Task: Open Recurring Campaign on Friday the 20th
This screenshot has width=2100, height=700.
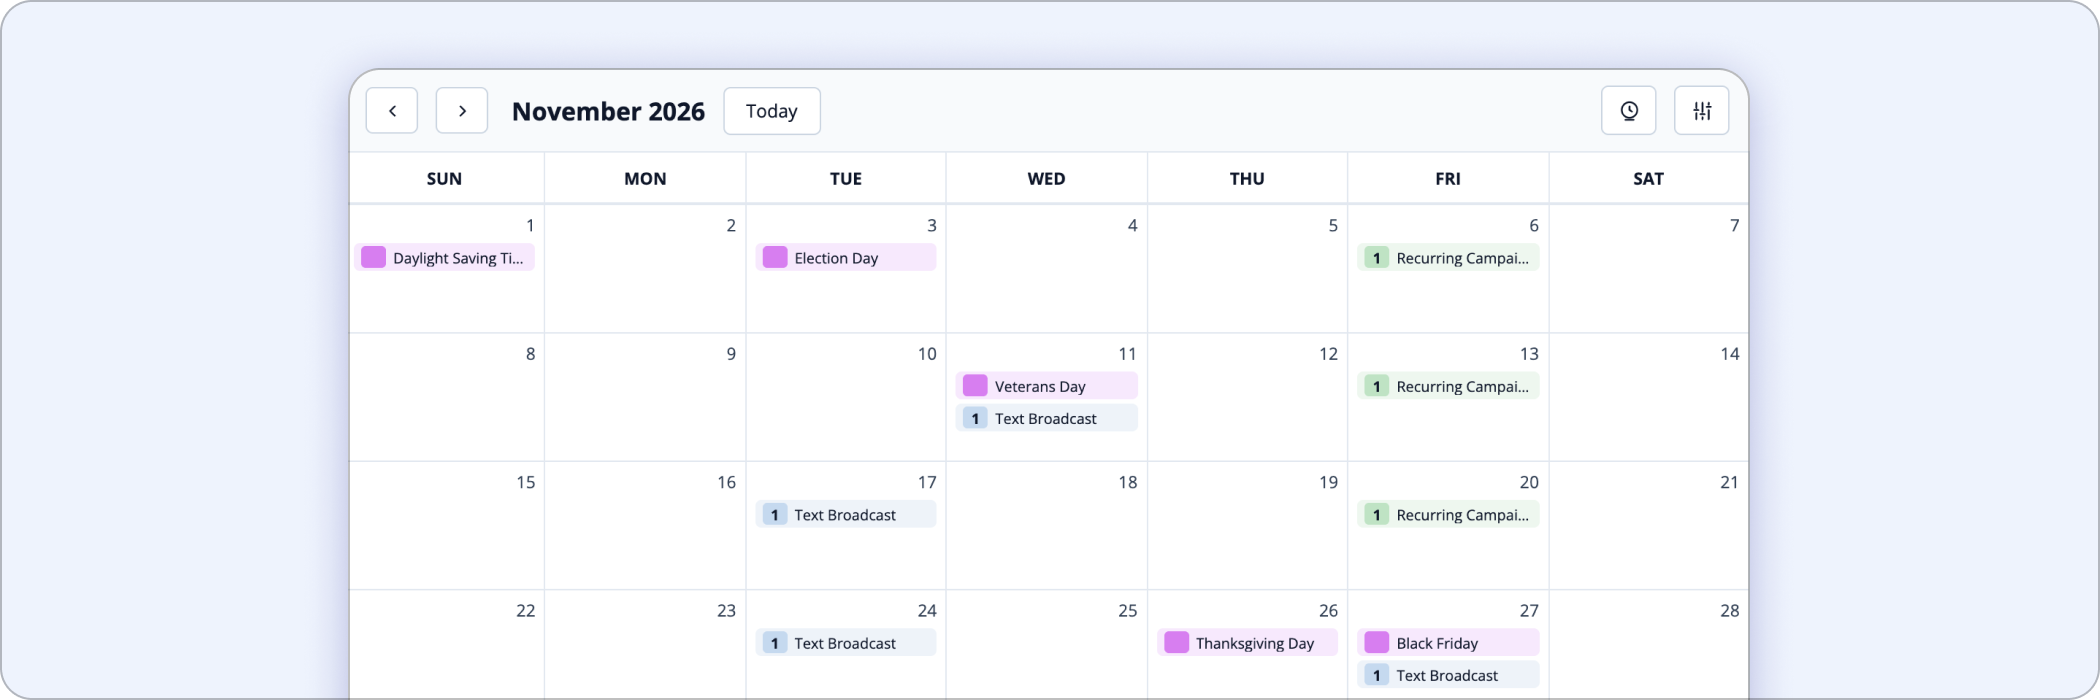Action: [1448, 515]
